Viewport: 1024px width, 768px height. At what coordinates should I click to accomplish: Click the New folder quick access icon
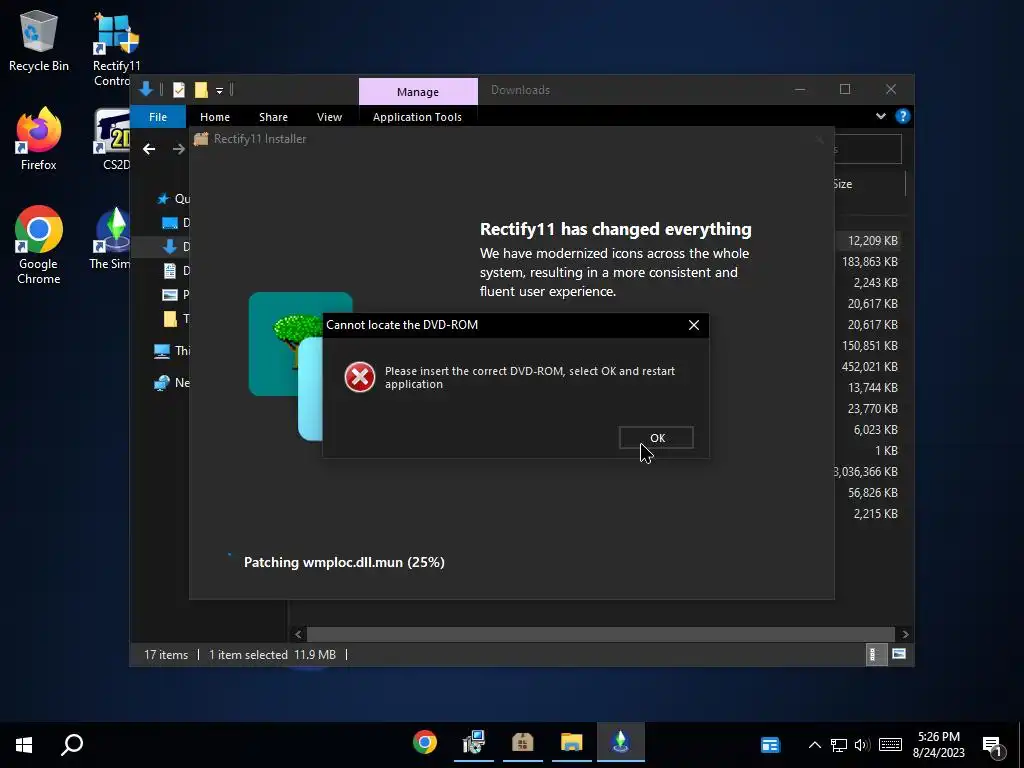(201, 90)
